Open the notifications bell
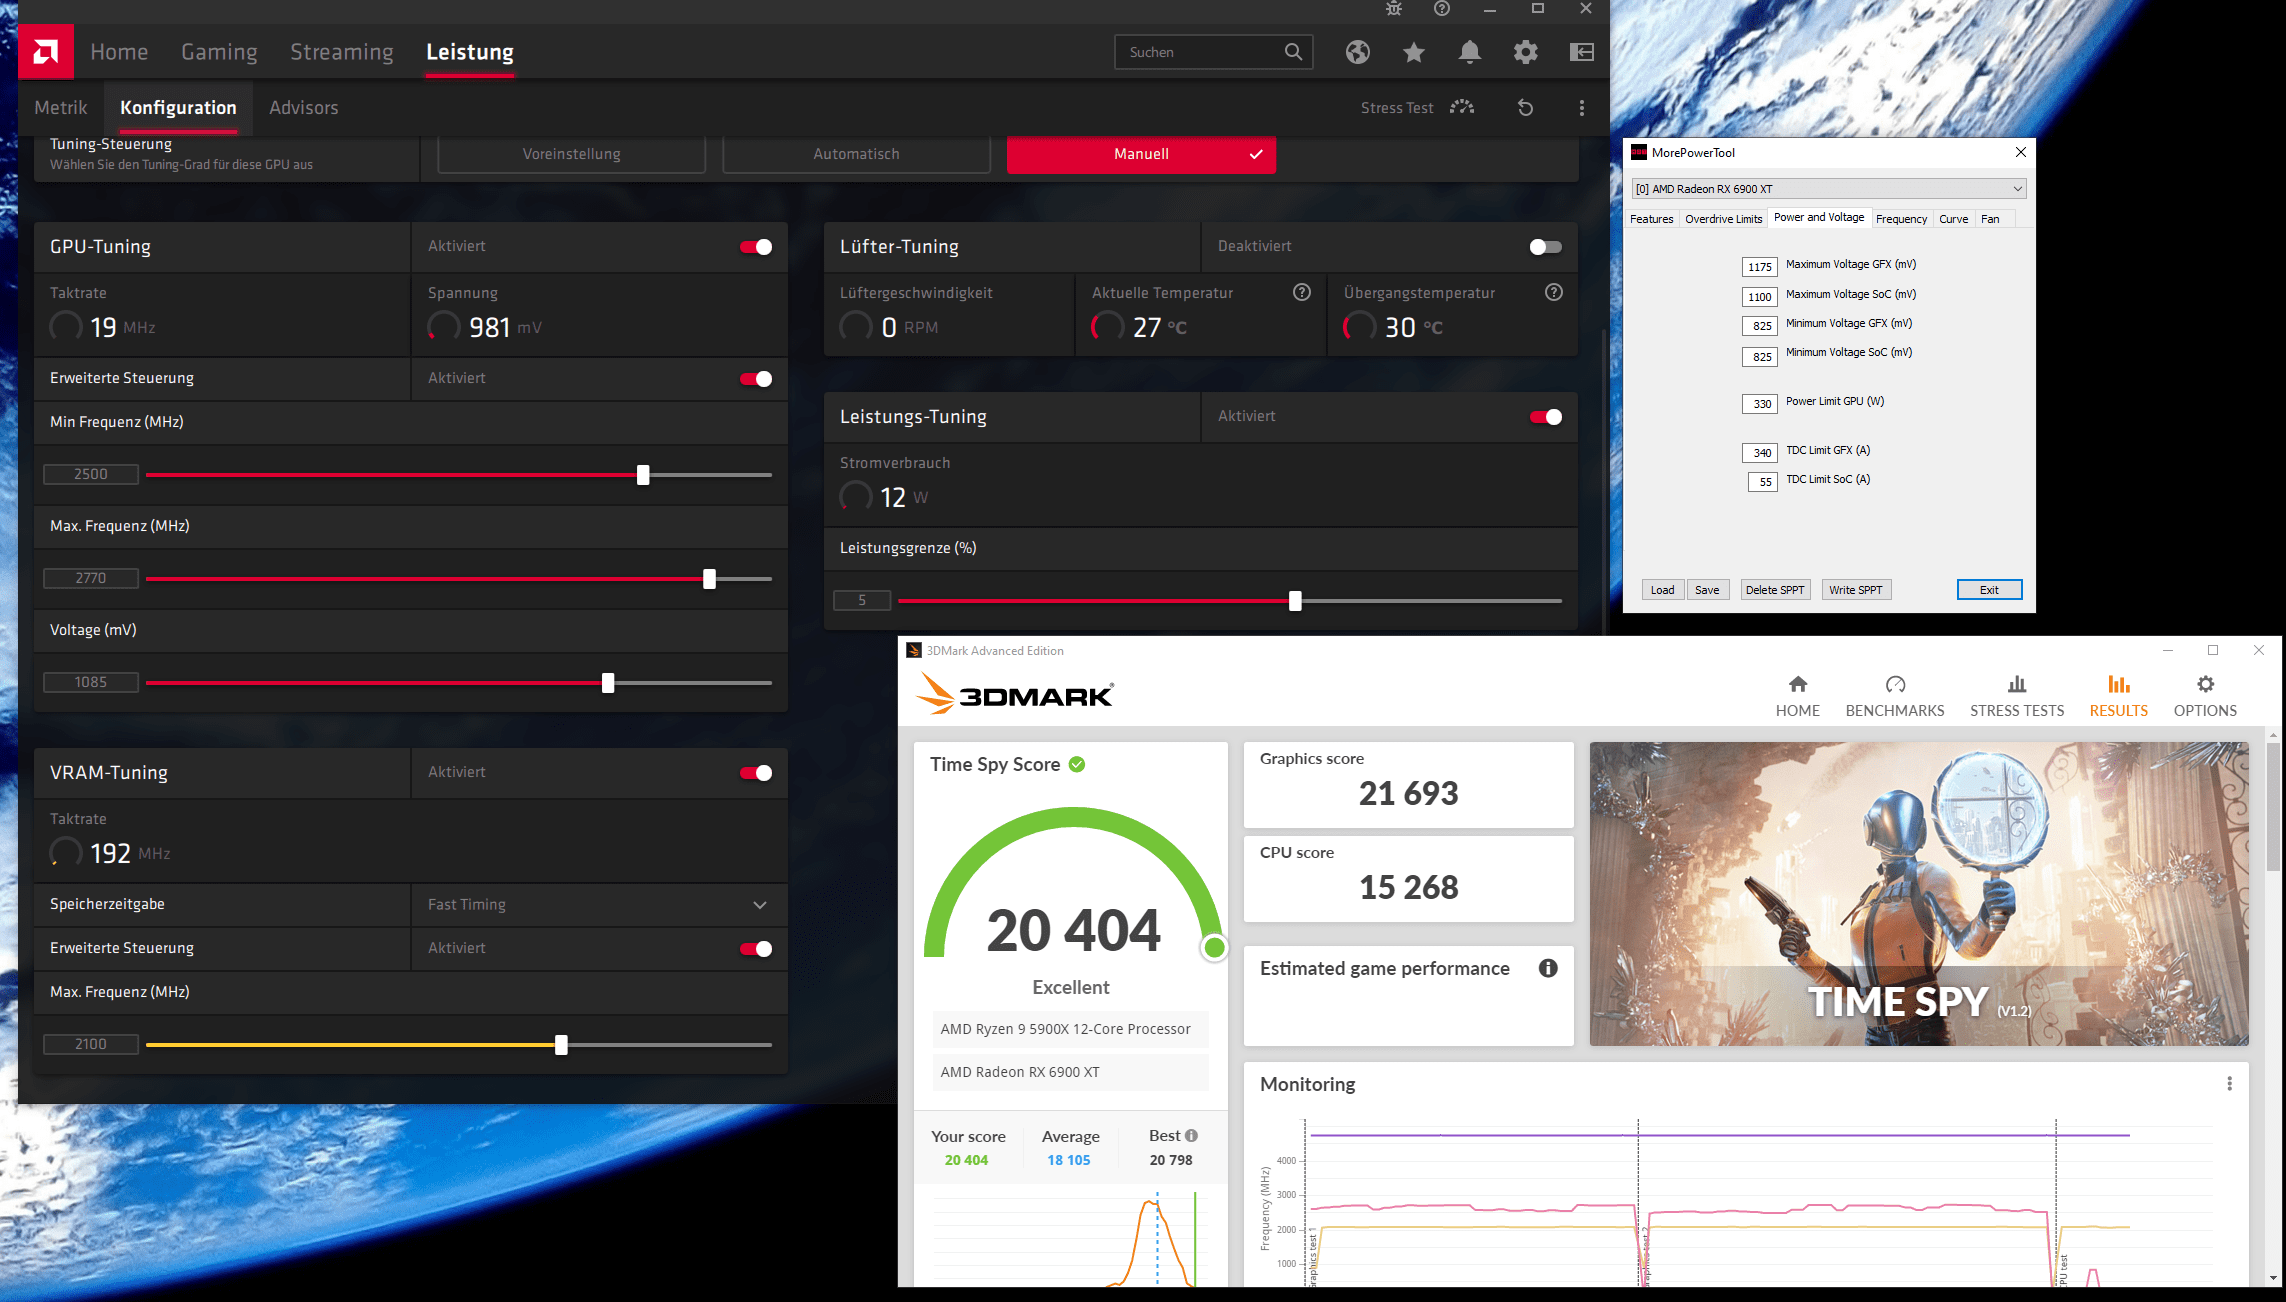The height and width of the screenshot is (1302, 2286). (1469, 52)
